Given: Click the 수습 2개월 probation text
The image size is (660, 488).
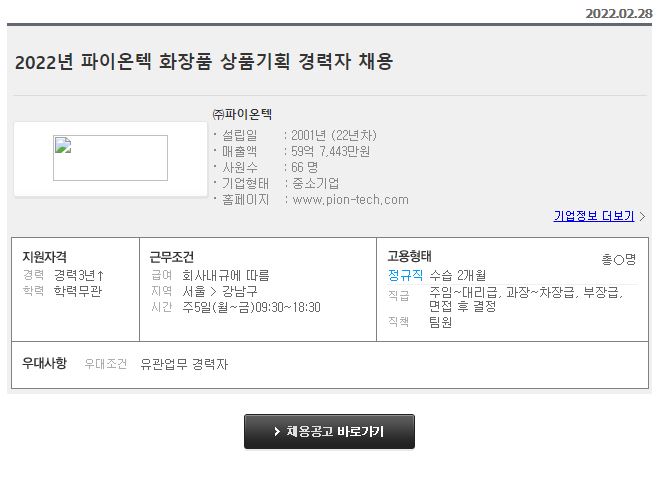Looking at the screenshot, I should click(458, 275).
